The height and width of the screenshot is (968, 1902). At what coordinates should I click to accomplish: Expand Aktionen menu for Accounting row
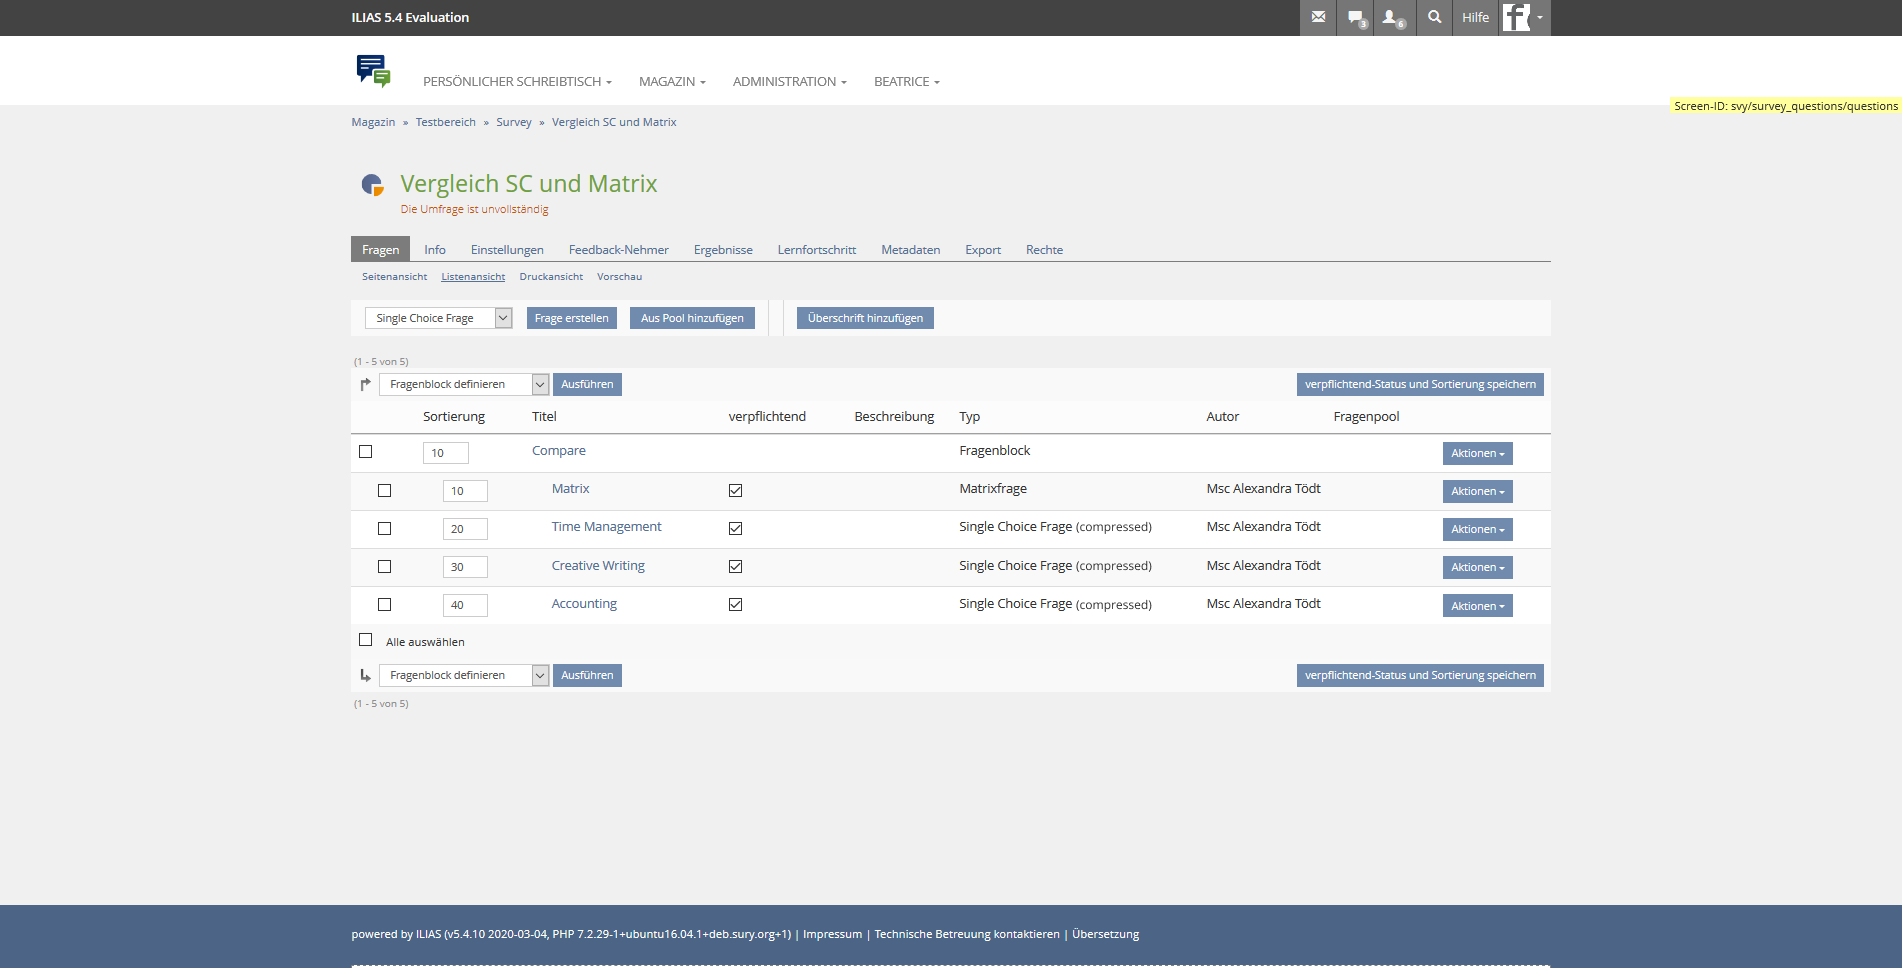pos(1477,606)
